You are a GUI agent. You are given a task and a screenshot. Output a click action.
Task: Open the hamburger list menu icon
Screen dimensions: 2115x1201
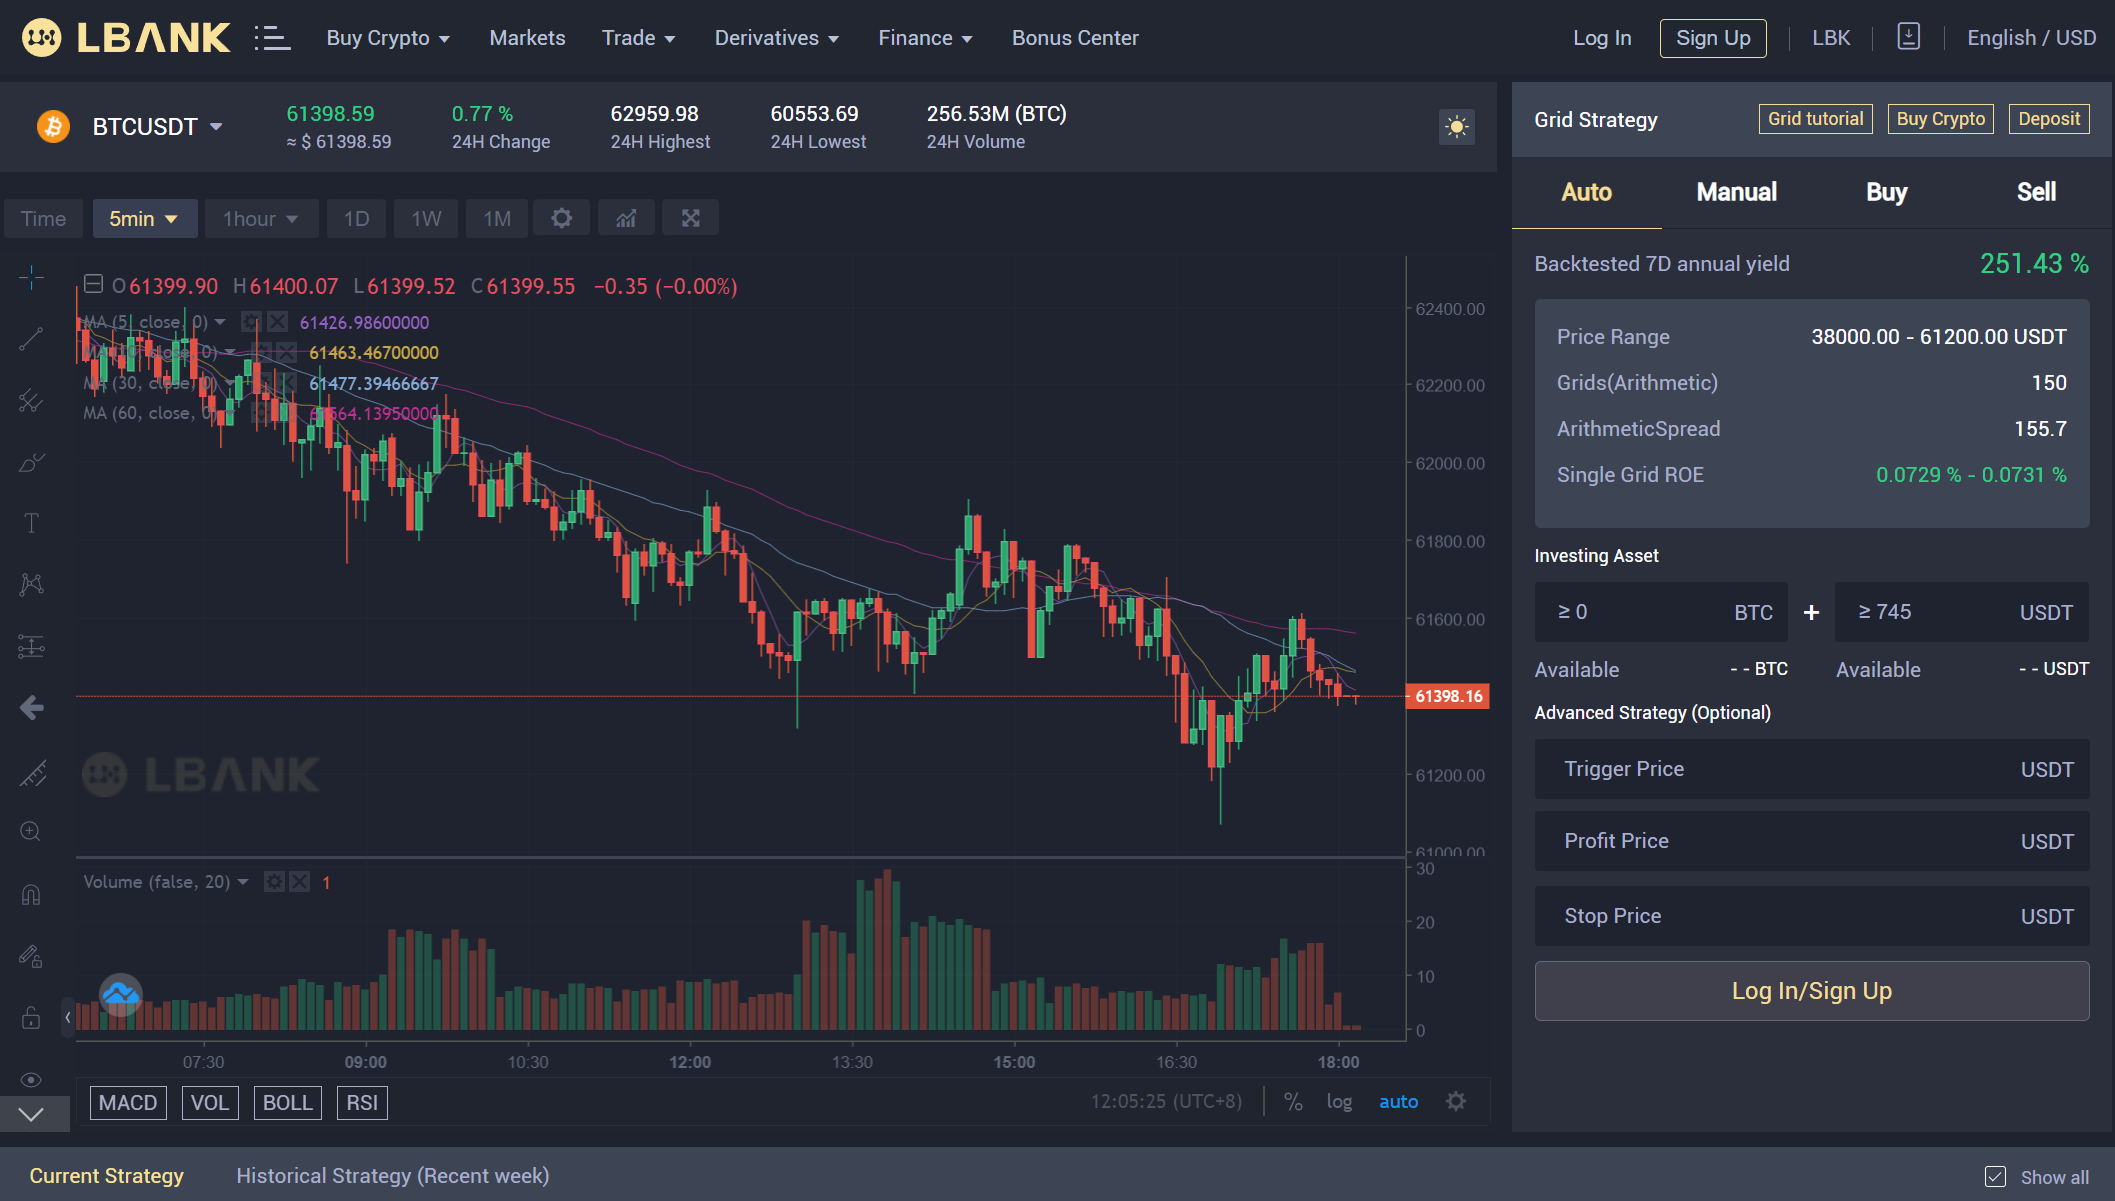point(272,38)
